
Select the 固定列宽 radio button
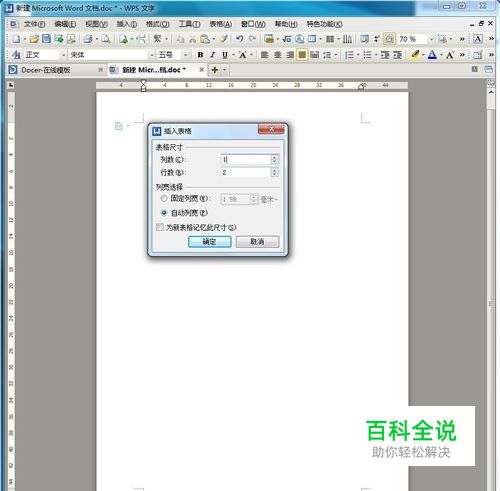[x=164, y=199]
